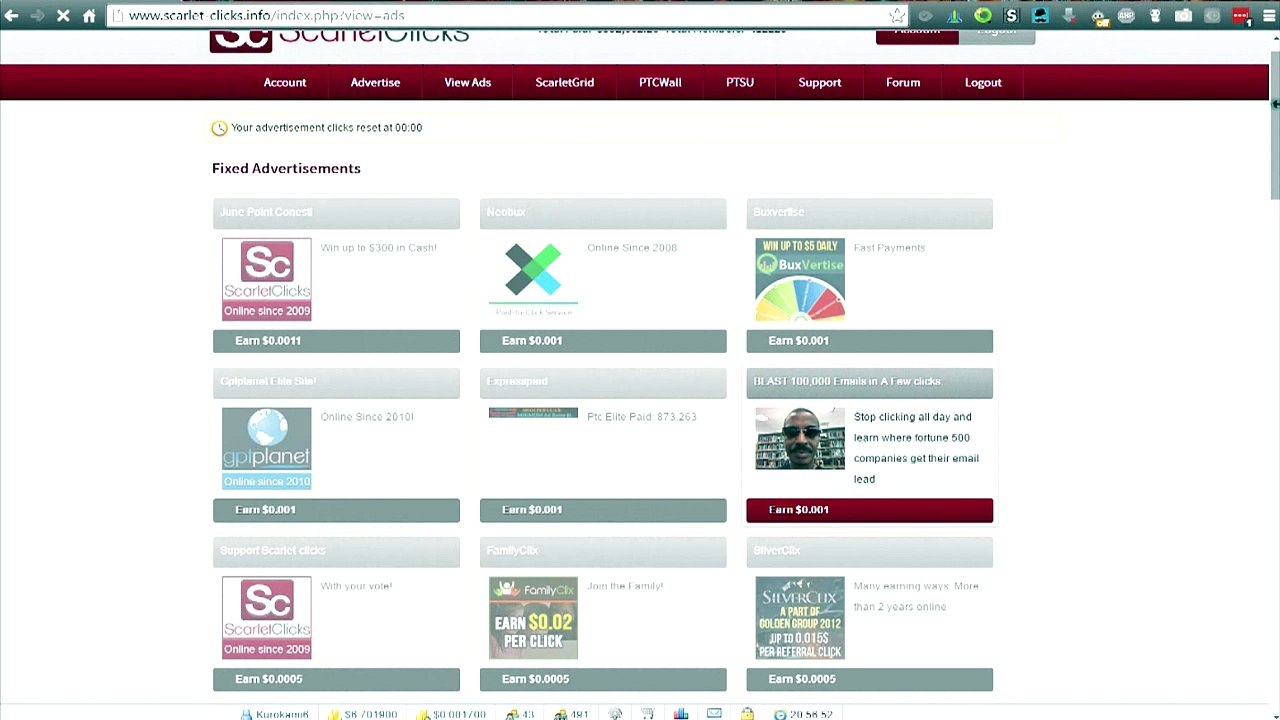Open the SilverClix Golden Group thumbnail
The width and height of the screenshot is (1280, 720).
(x=800, y=618)
